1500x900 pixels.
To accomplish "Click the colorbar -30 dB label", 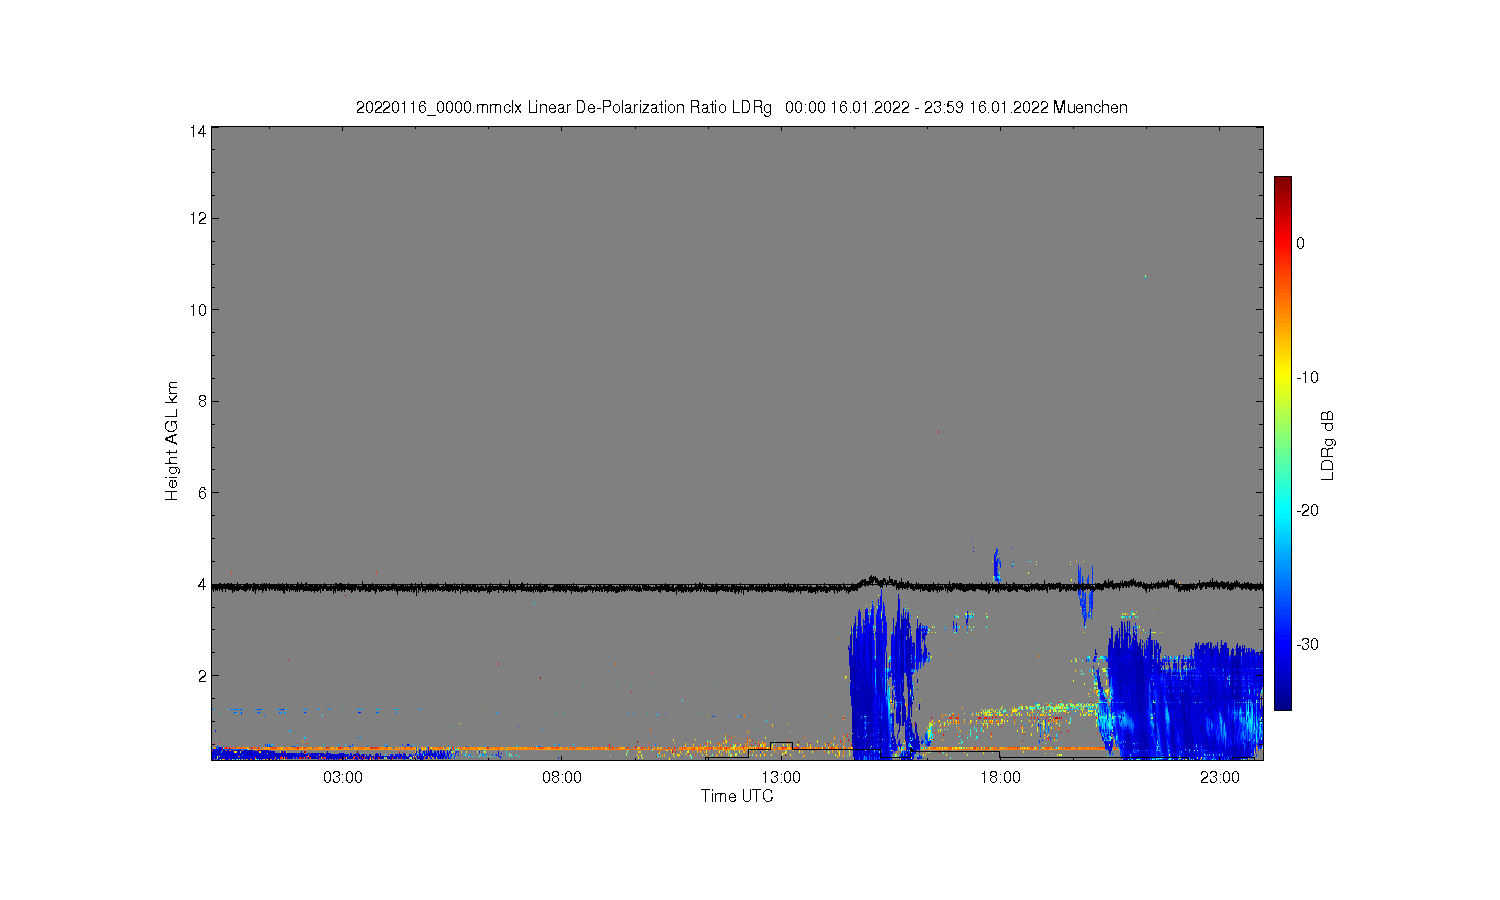I will click(1307, 644).
